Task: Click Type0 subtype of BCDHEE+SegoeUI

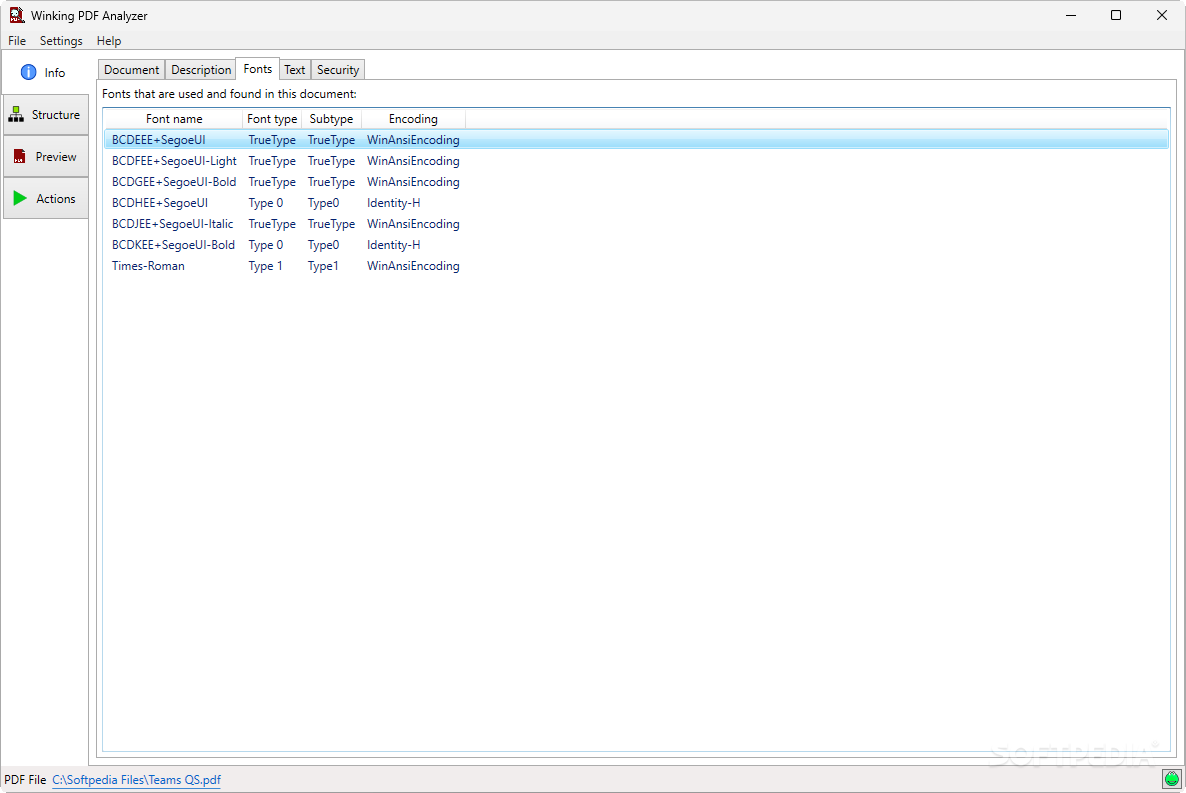Action: point(323,203)
